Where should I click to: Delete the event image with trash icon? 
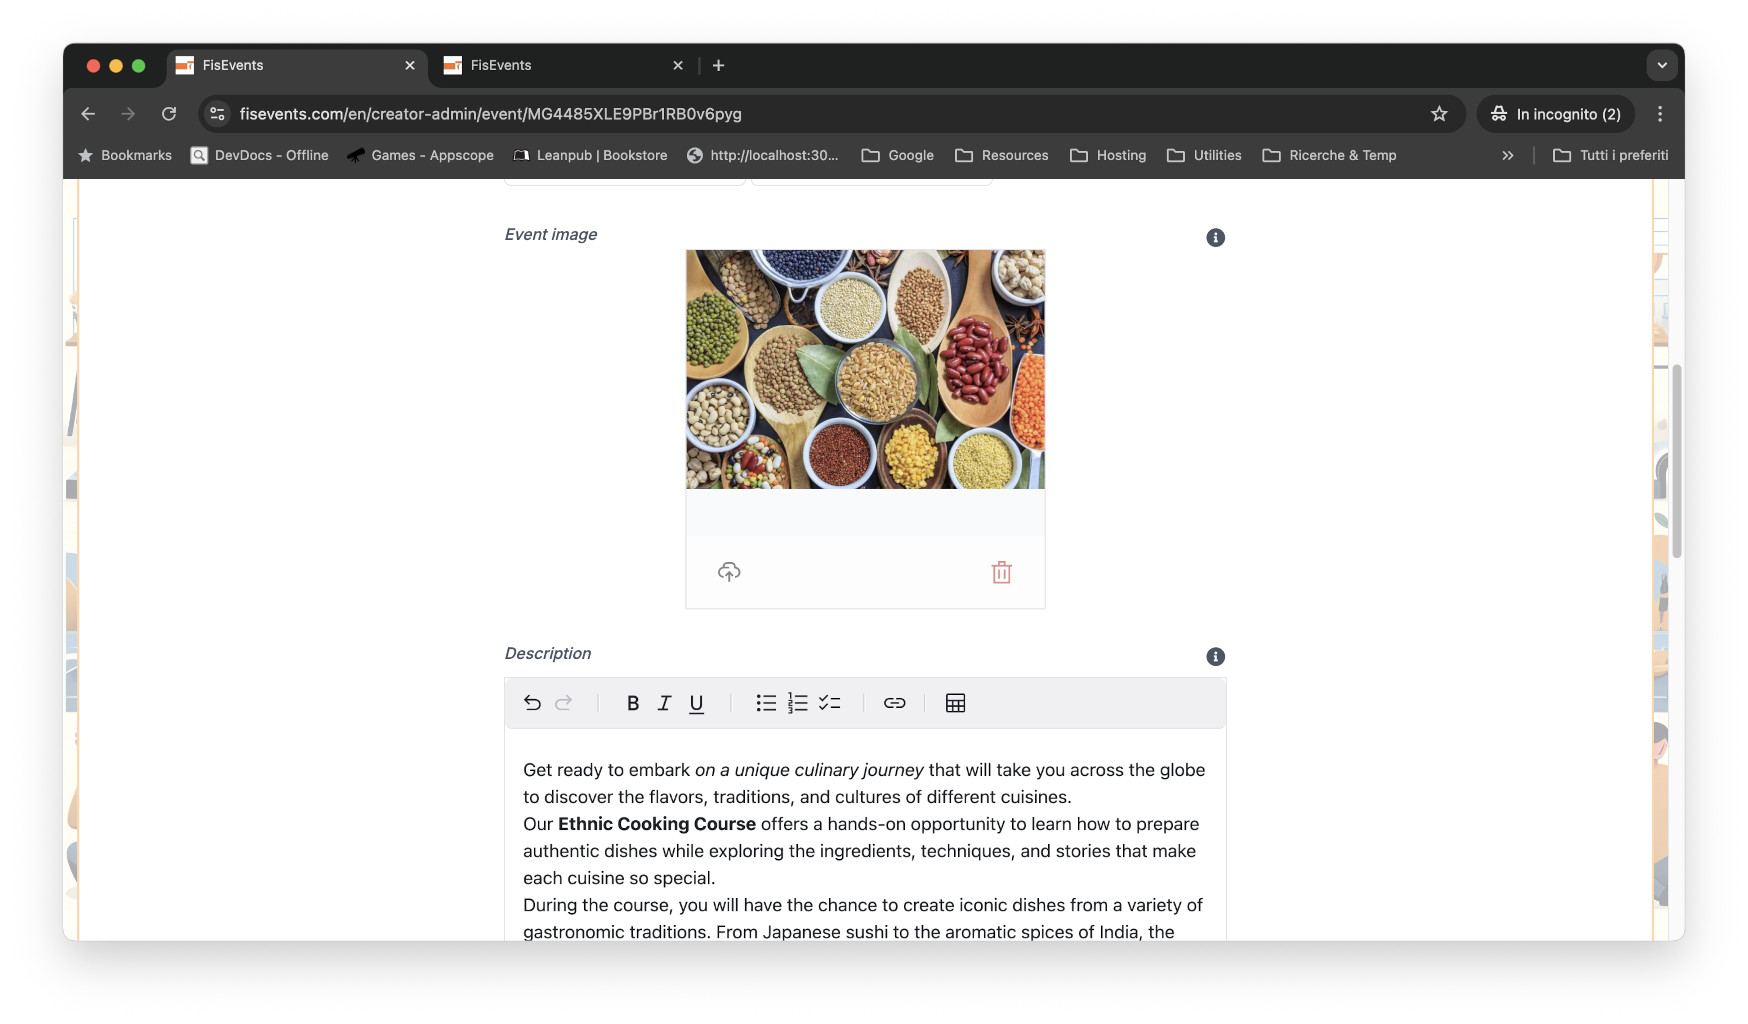pos(1001,572)
